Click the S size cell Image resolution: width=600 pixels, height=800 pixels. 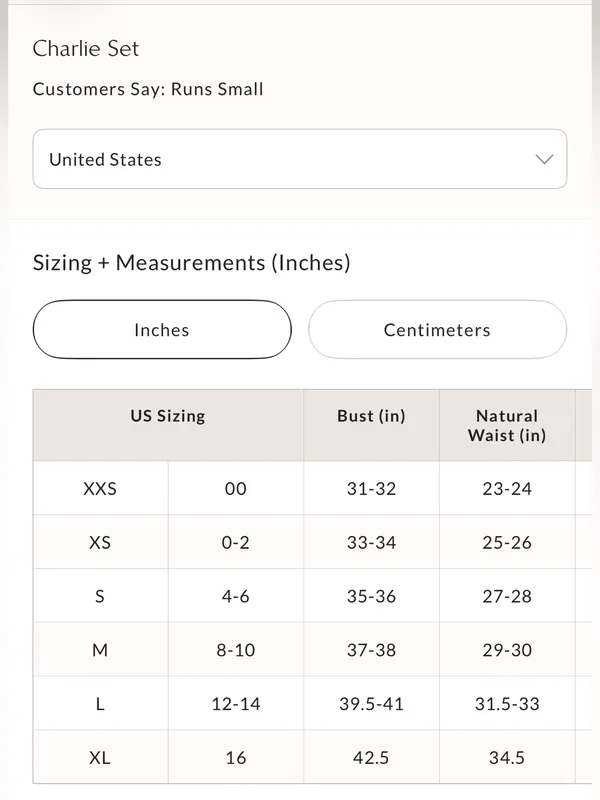coord(101,596)
